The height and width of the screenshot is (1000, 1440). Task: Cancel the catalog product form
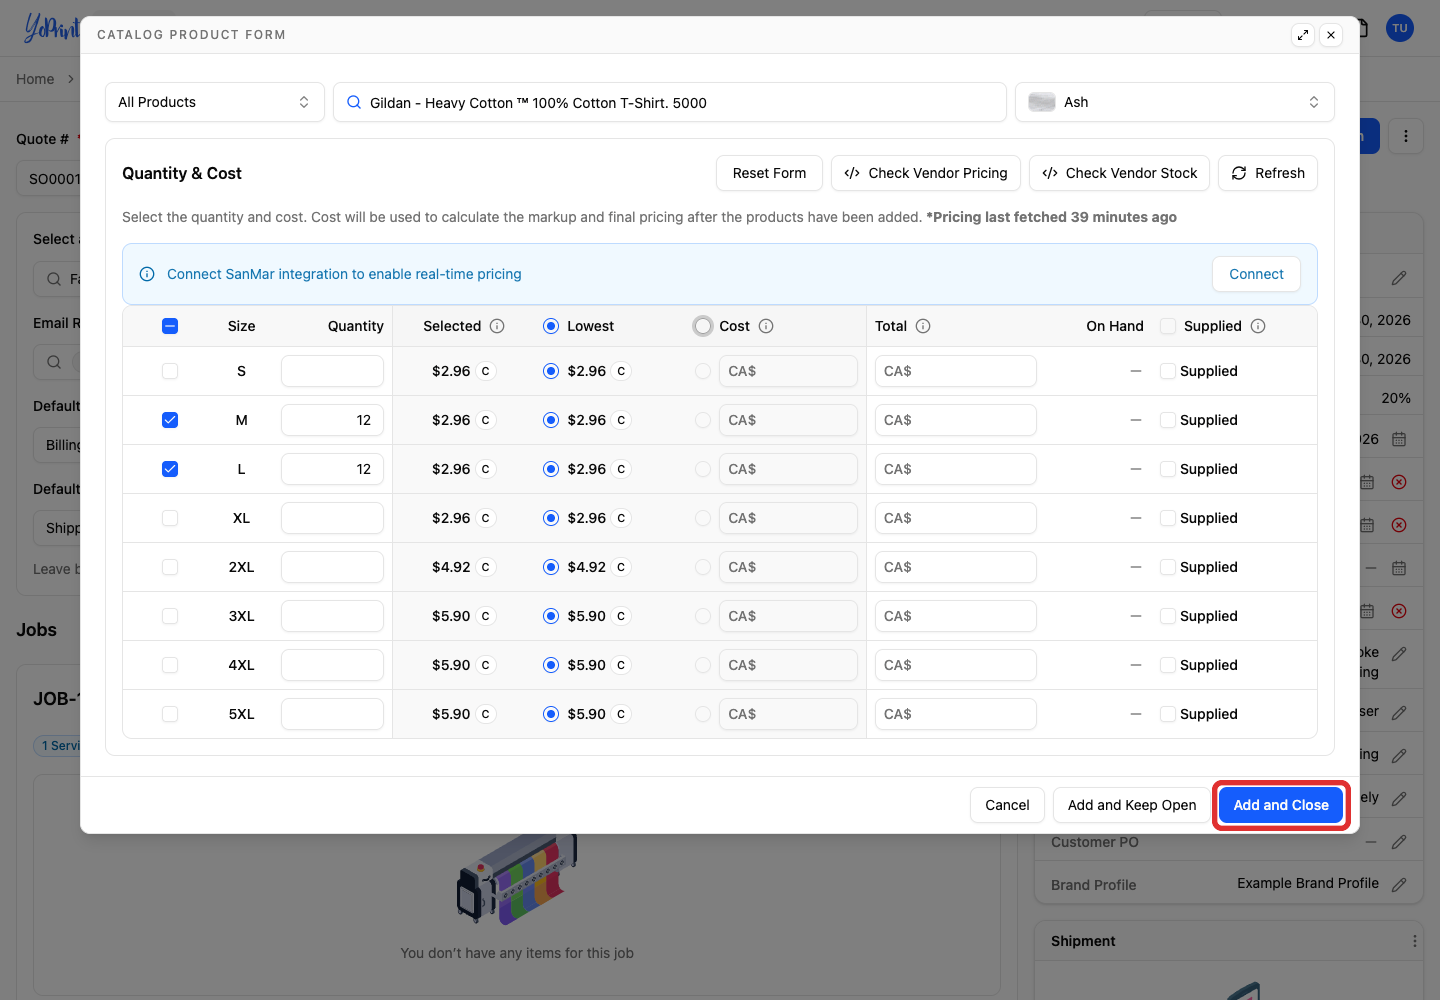[1007, 805]
